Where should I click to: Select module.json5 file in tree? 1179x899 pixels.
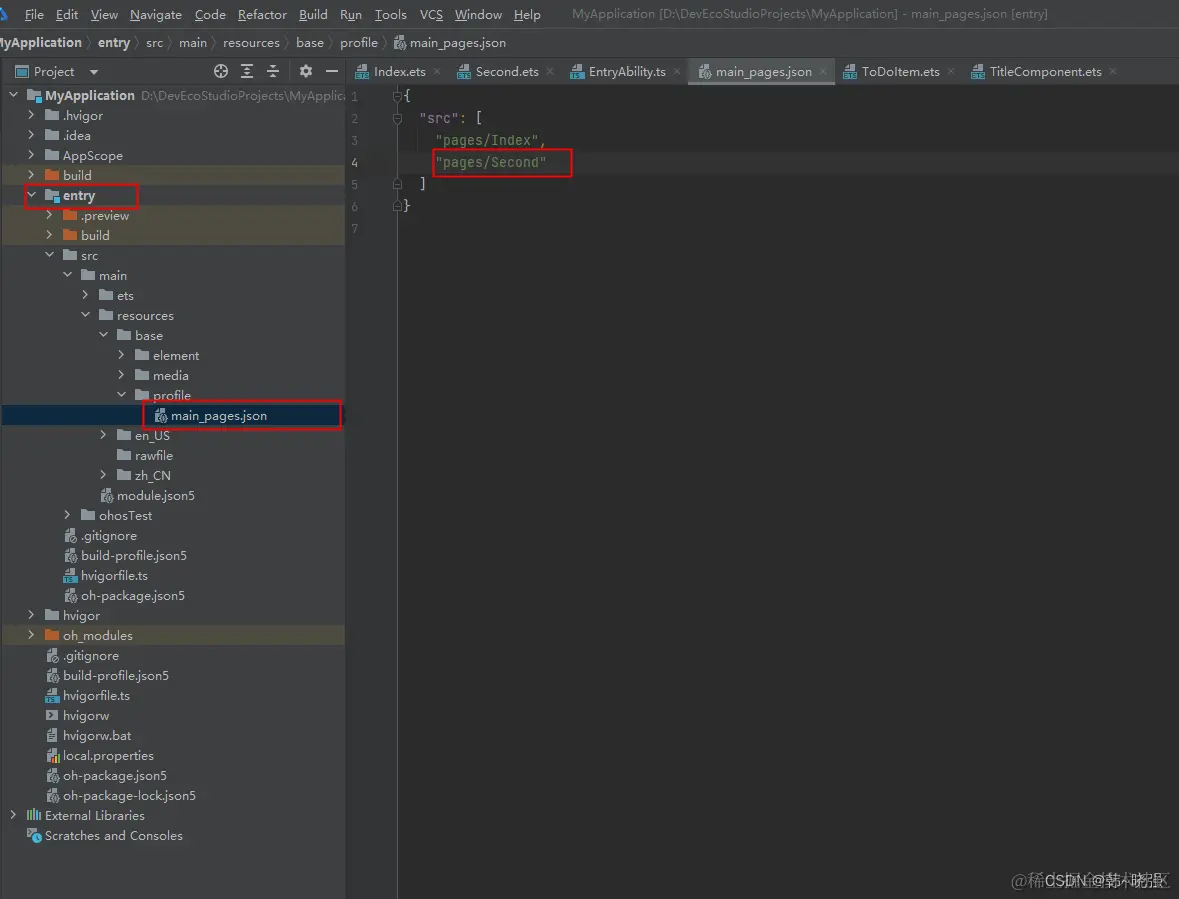pyautogui.click(x=156, y=495)
